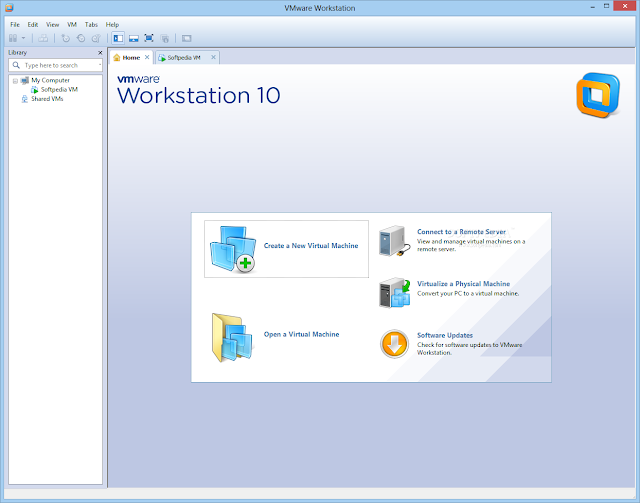
Task: Click the Software Updates link
Action: (445, 335)
